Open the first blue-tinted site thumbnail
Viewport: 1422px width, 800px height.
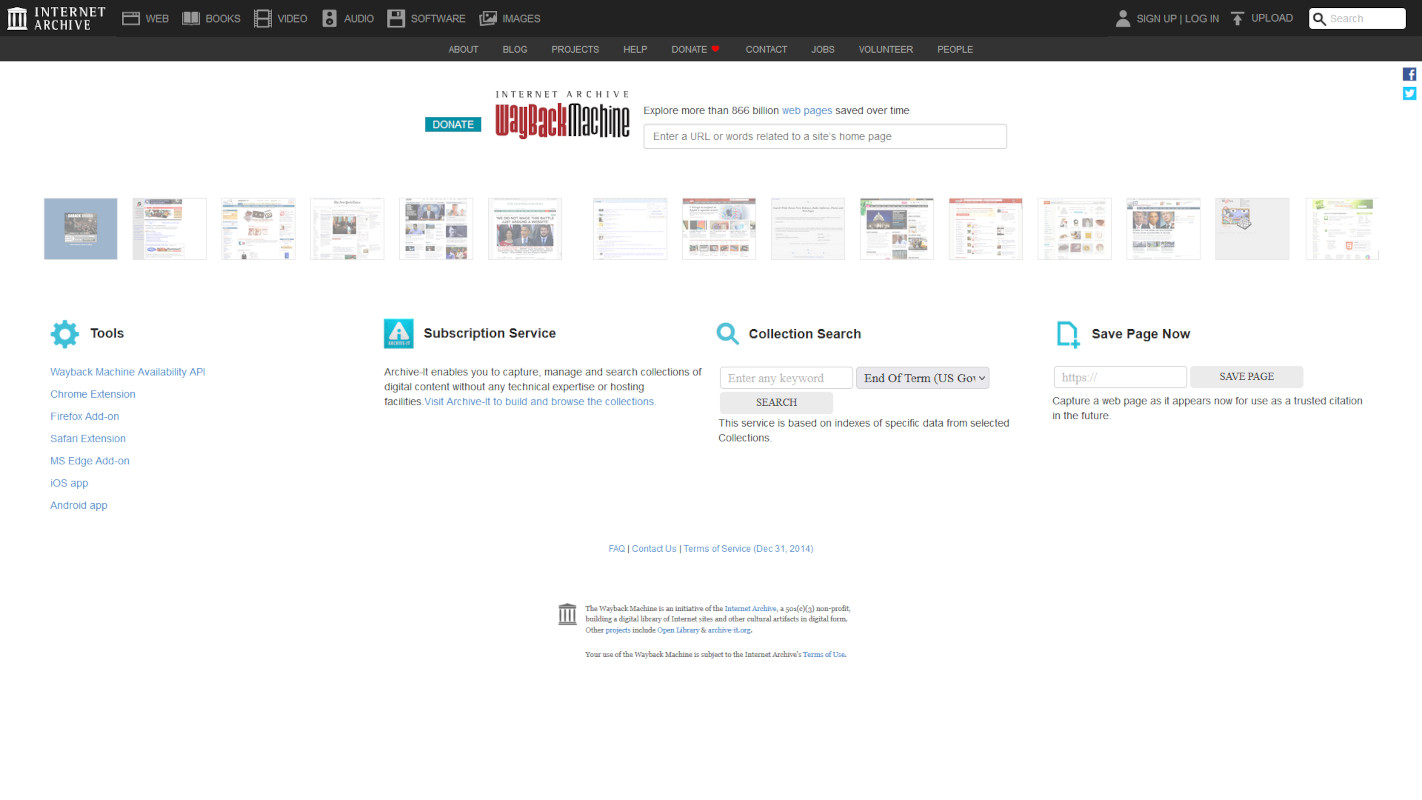(80, 229)
